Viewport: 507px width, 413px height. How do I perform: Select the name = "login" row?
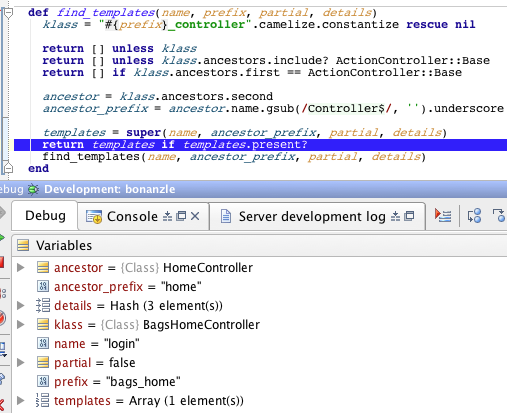point(259,343)
